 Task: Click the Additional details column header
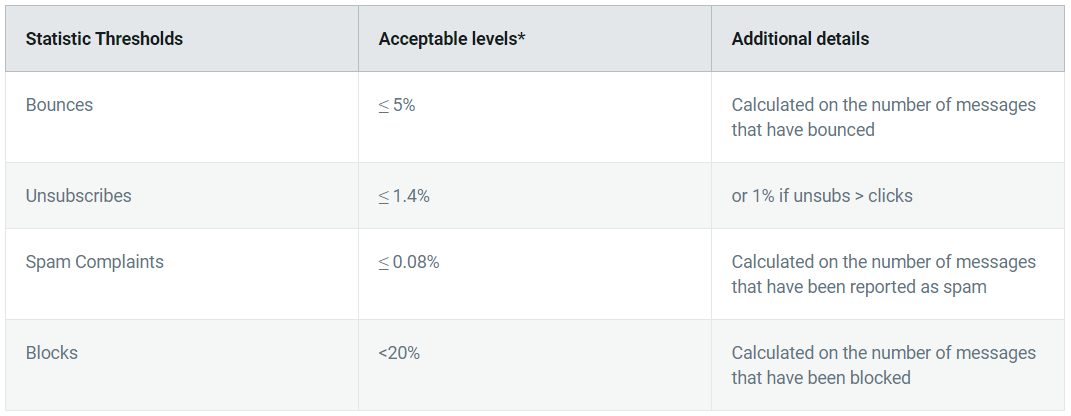(801, 39)
